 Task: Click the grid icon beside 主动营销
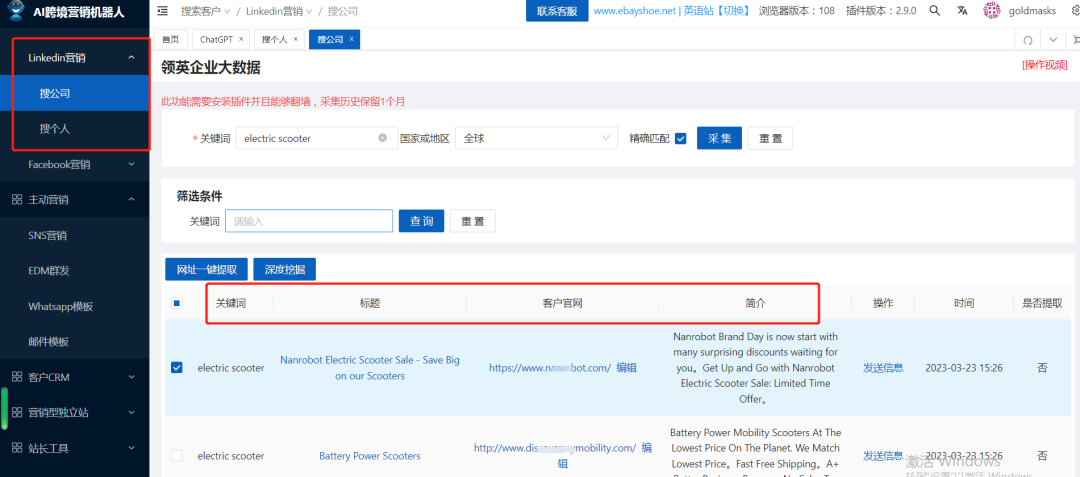17,200
